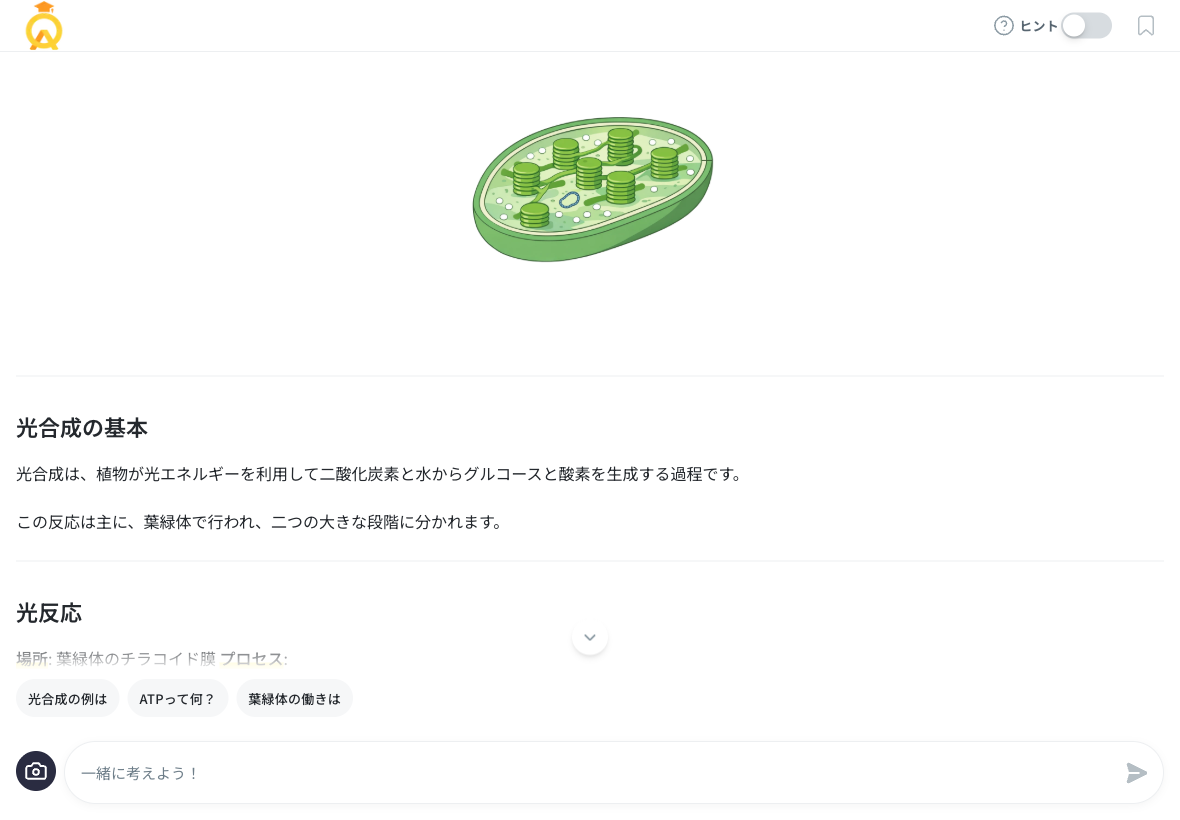The height and width of the screenshot is (820, 1180).
Task: Select the 光合成の例は suggestion chip
Action: click(67, 698)
